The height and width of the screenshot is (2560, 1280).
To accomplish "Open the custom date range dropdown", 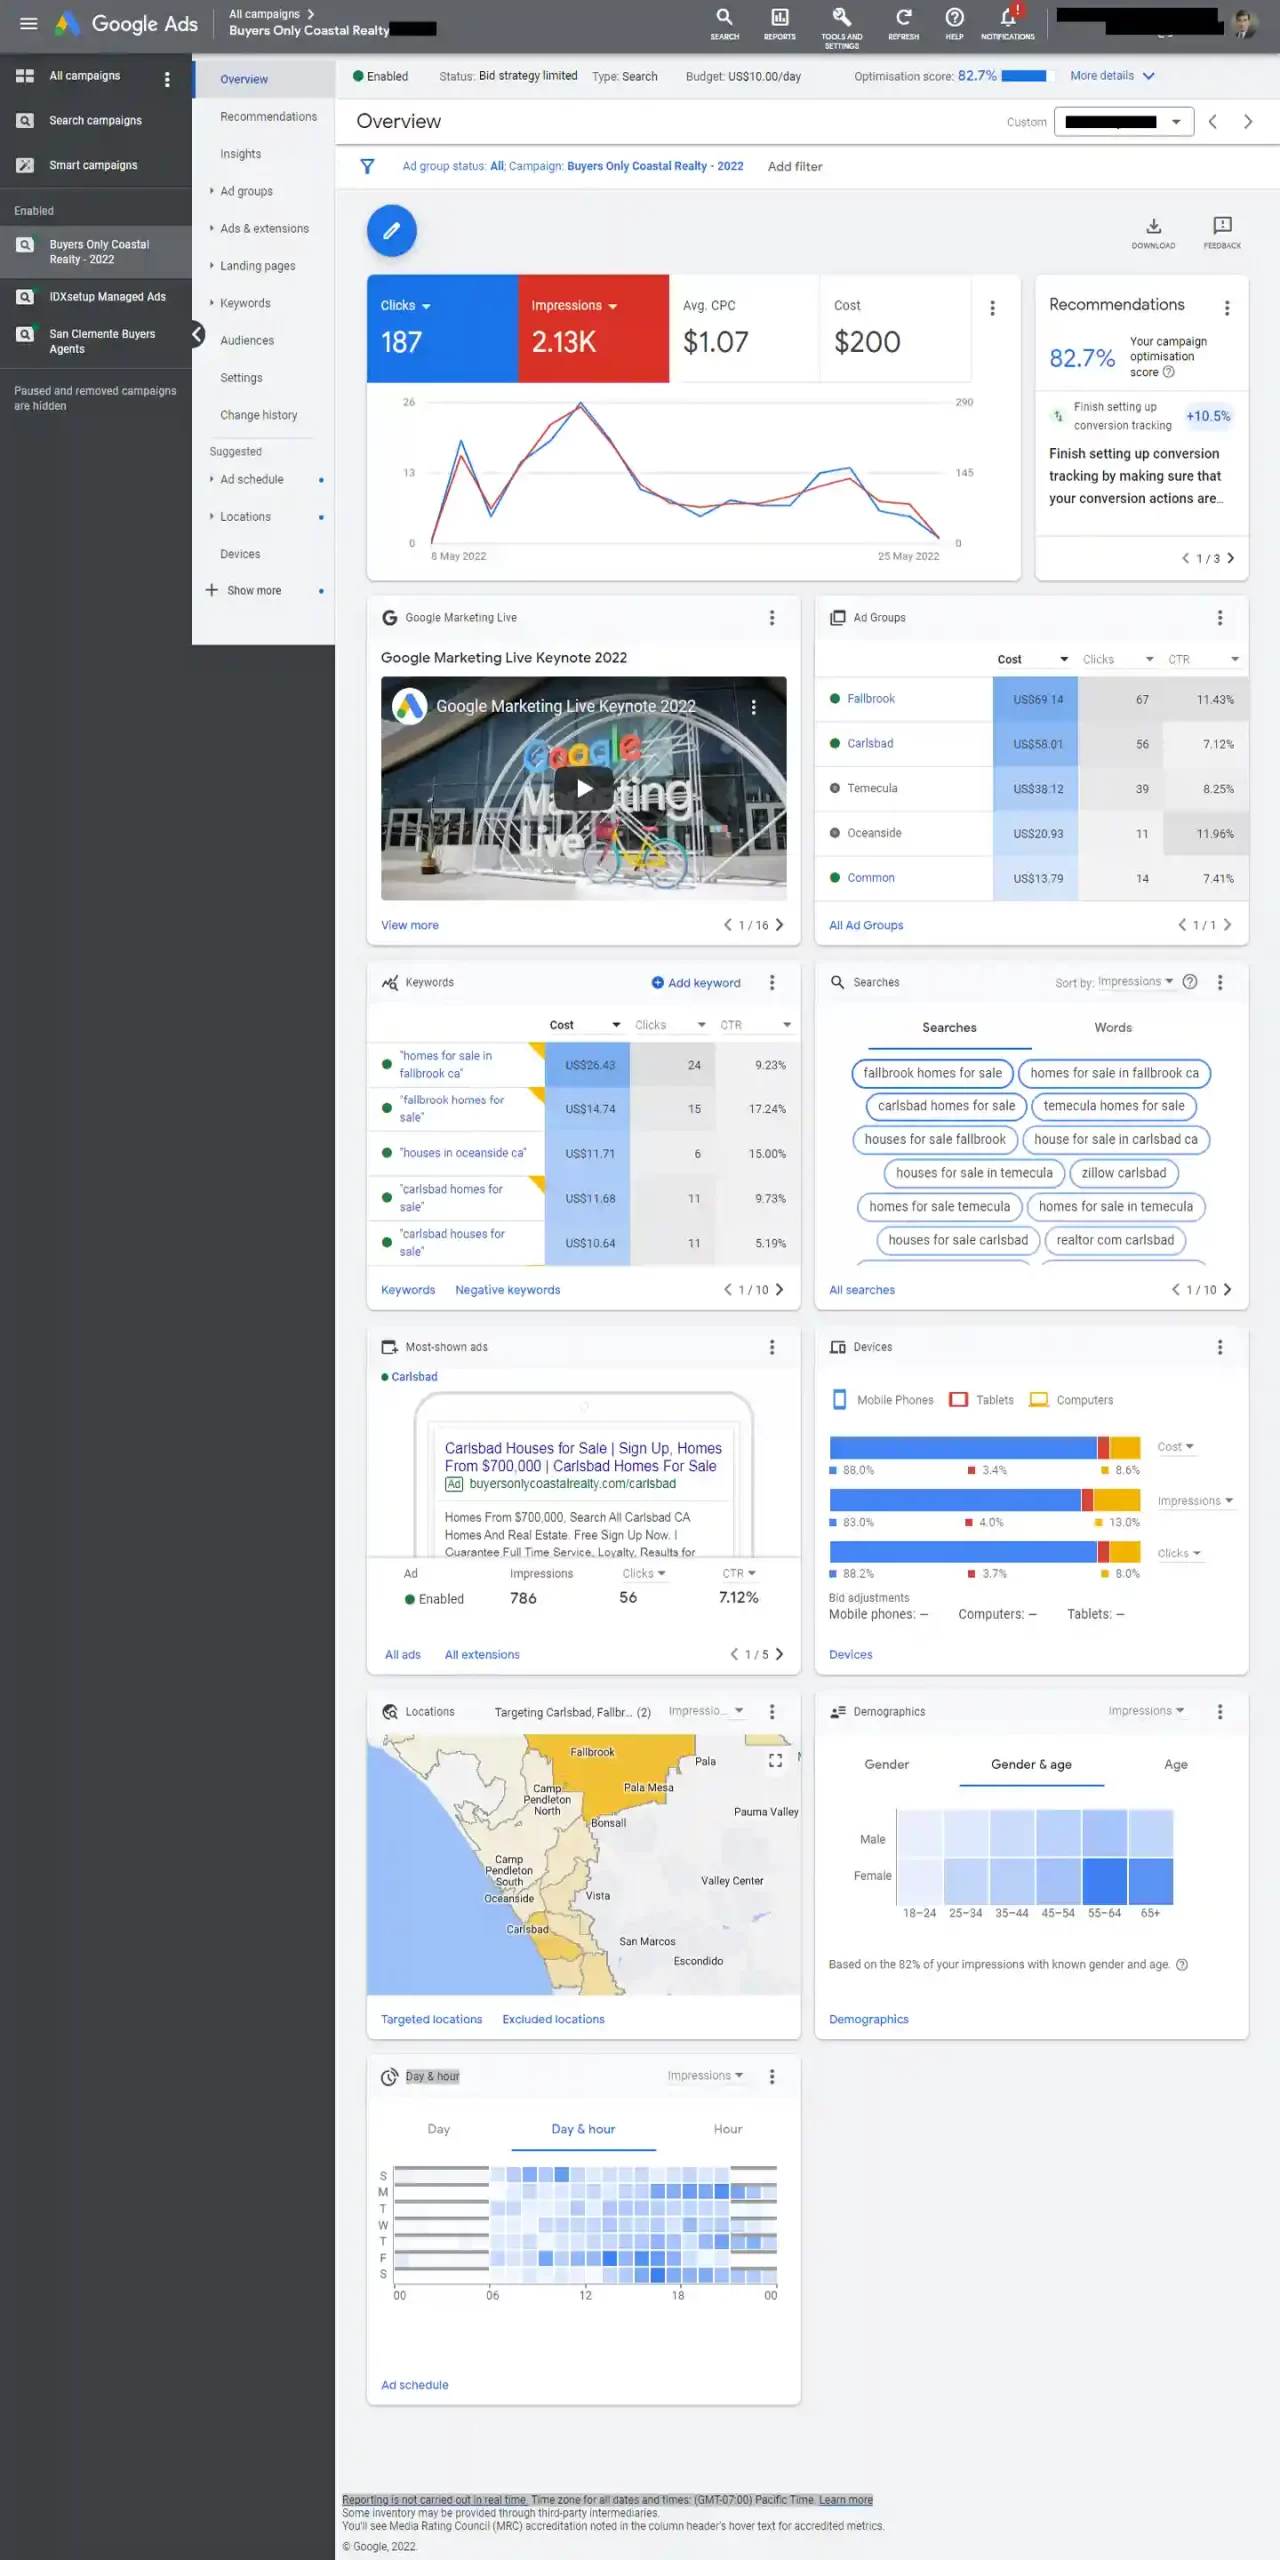I will 1124,122.
